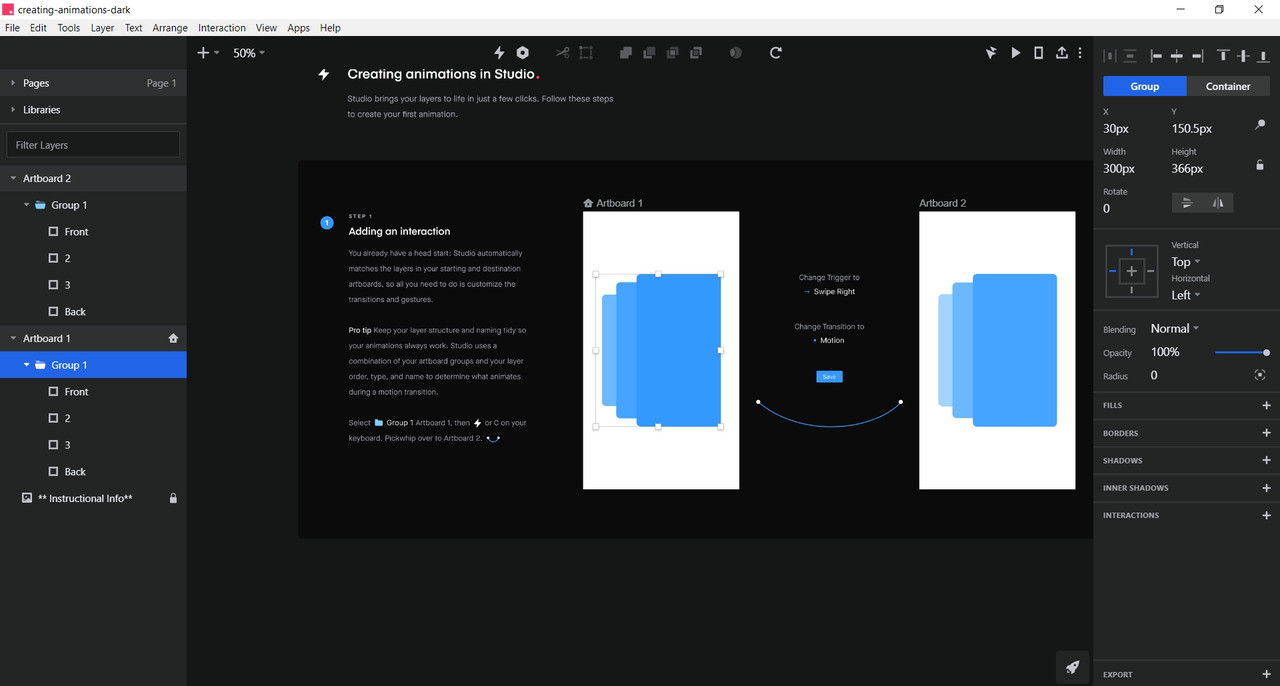Select the Front layer under Artboard 2
This screenshot has width=1280, height=686.
click(93, 231)
